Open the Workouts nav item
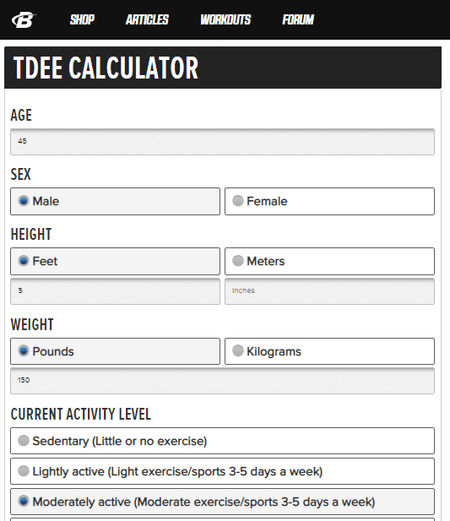Image resolution: width=450 pixels, height=521 pixels. pos(226,20)
